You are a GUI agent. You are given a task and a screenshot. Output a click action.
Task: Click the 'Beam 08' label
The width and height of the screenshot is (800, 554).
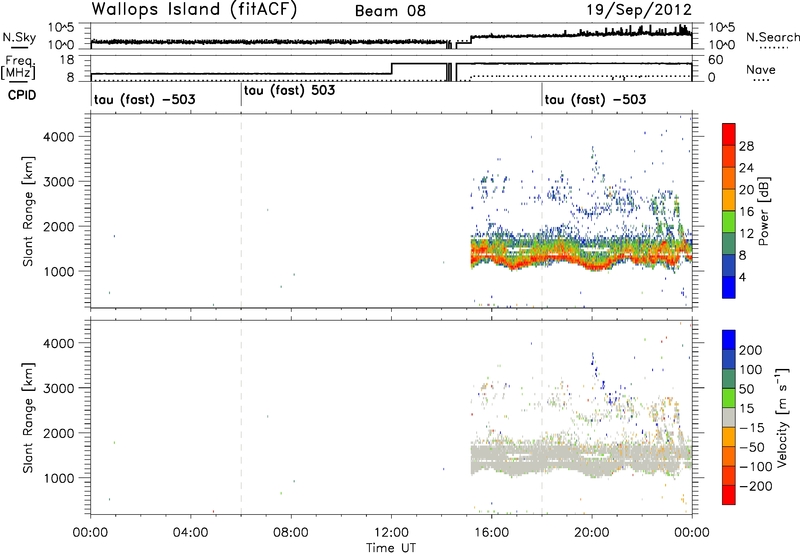(x=390, y=11)
